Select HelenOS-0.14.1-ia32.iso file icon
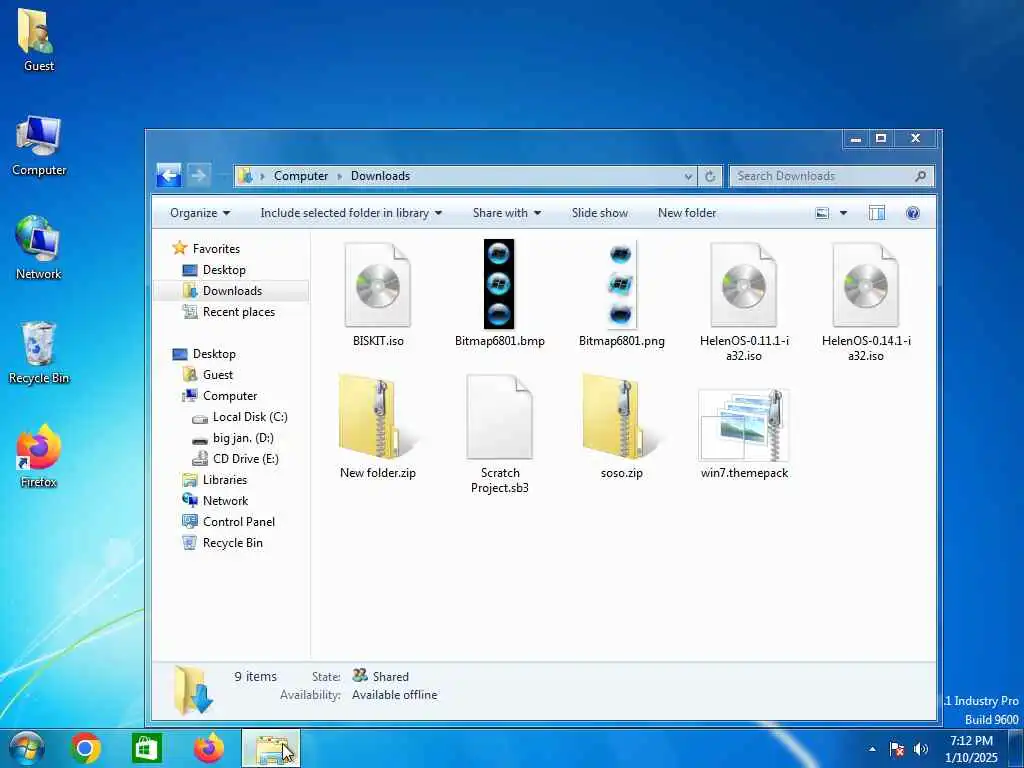Image resolution: width=1024 pixels, height=768 pixels. 865,285
